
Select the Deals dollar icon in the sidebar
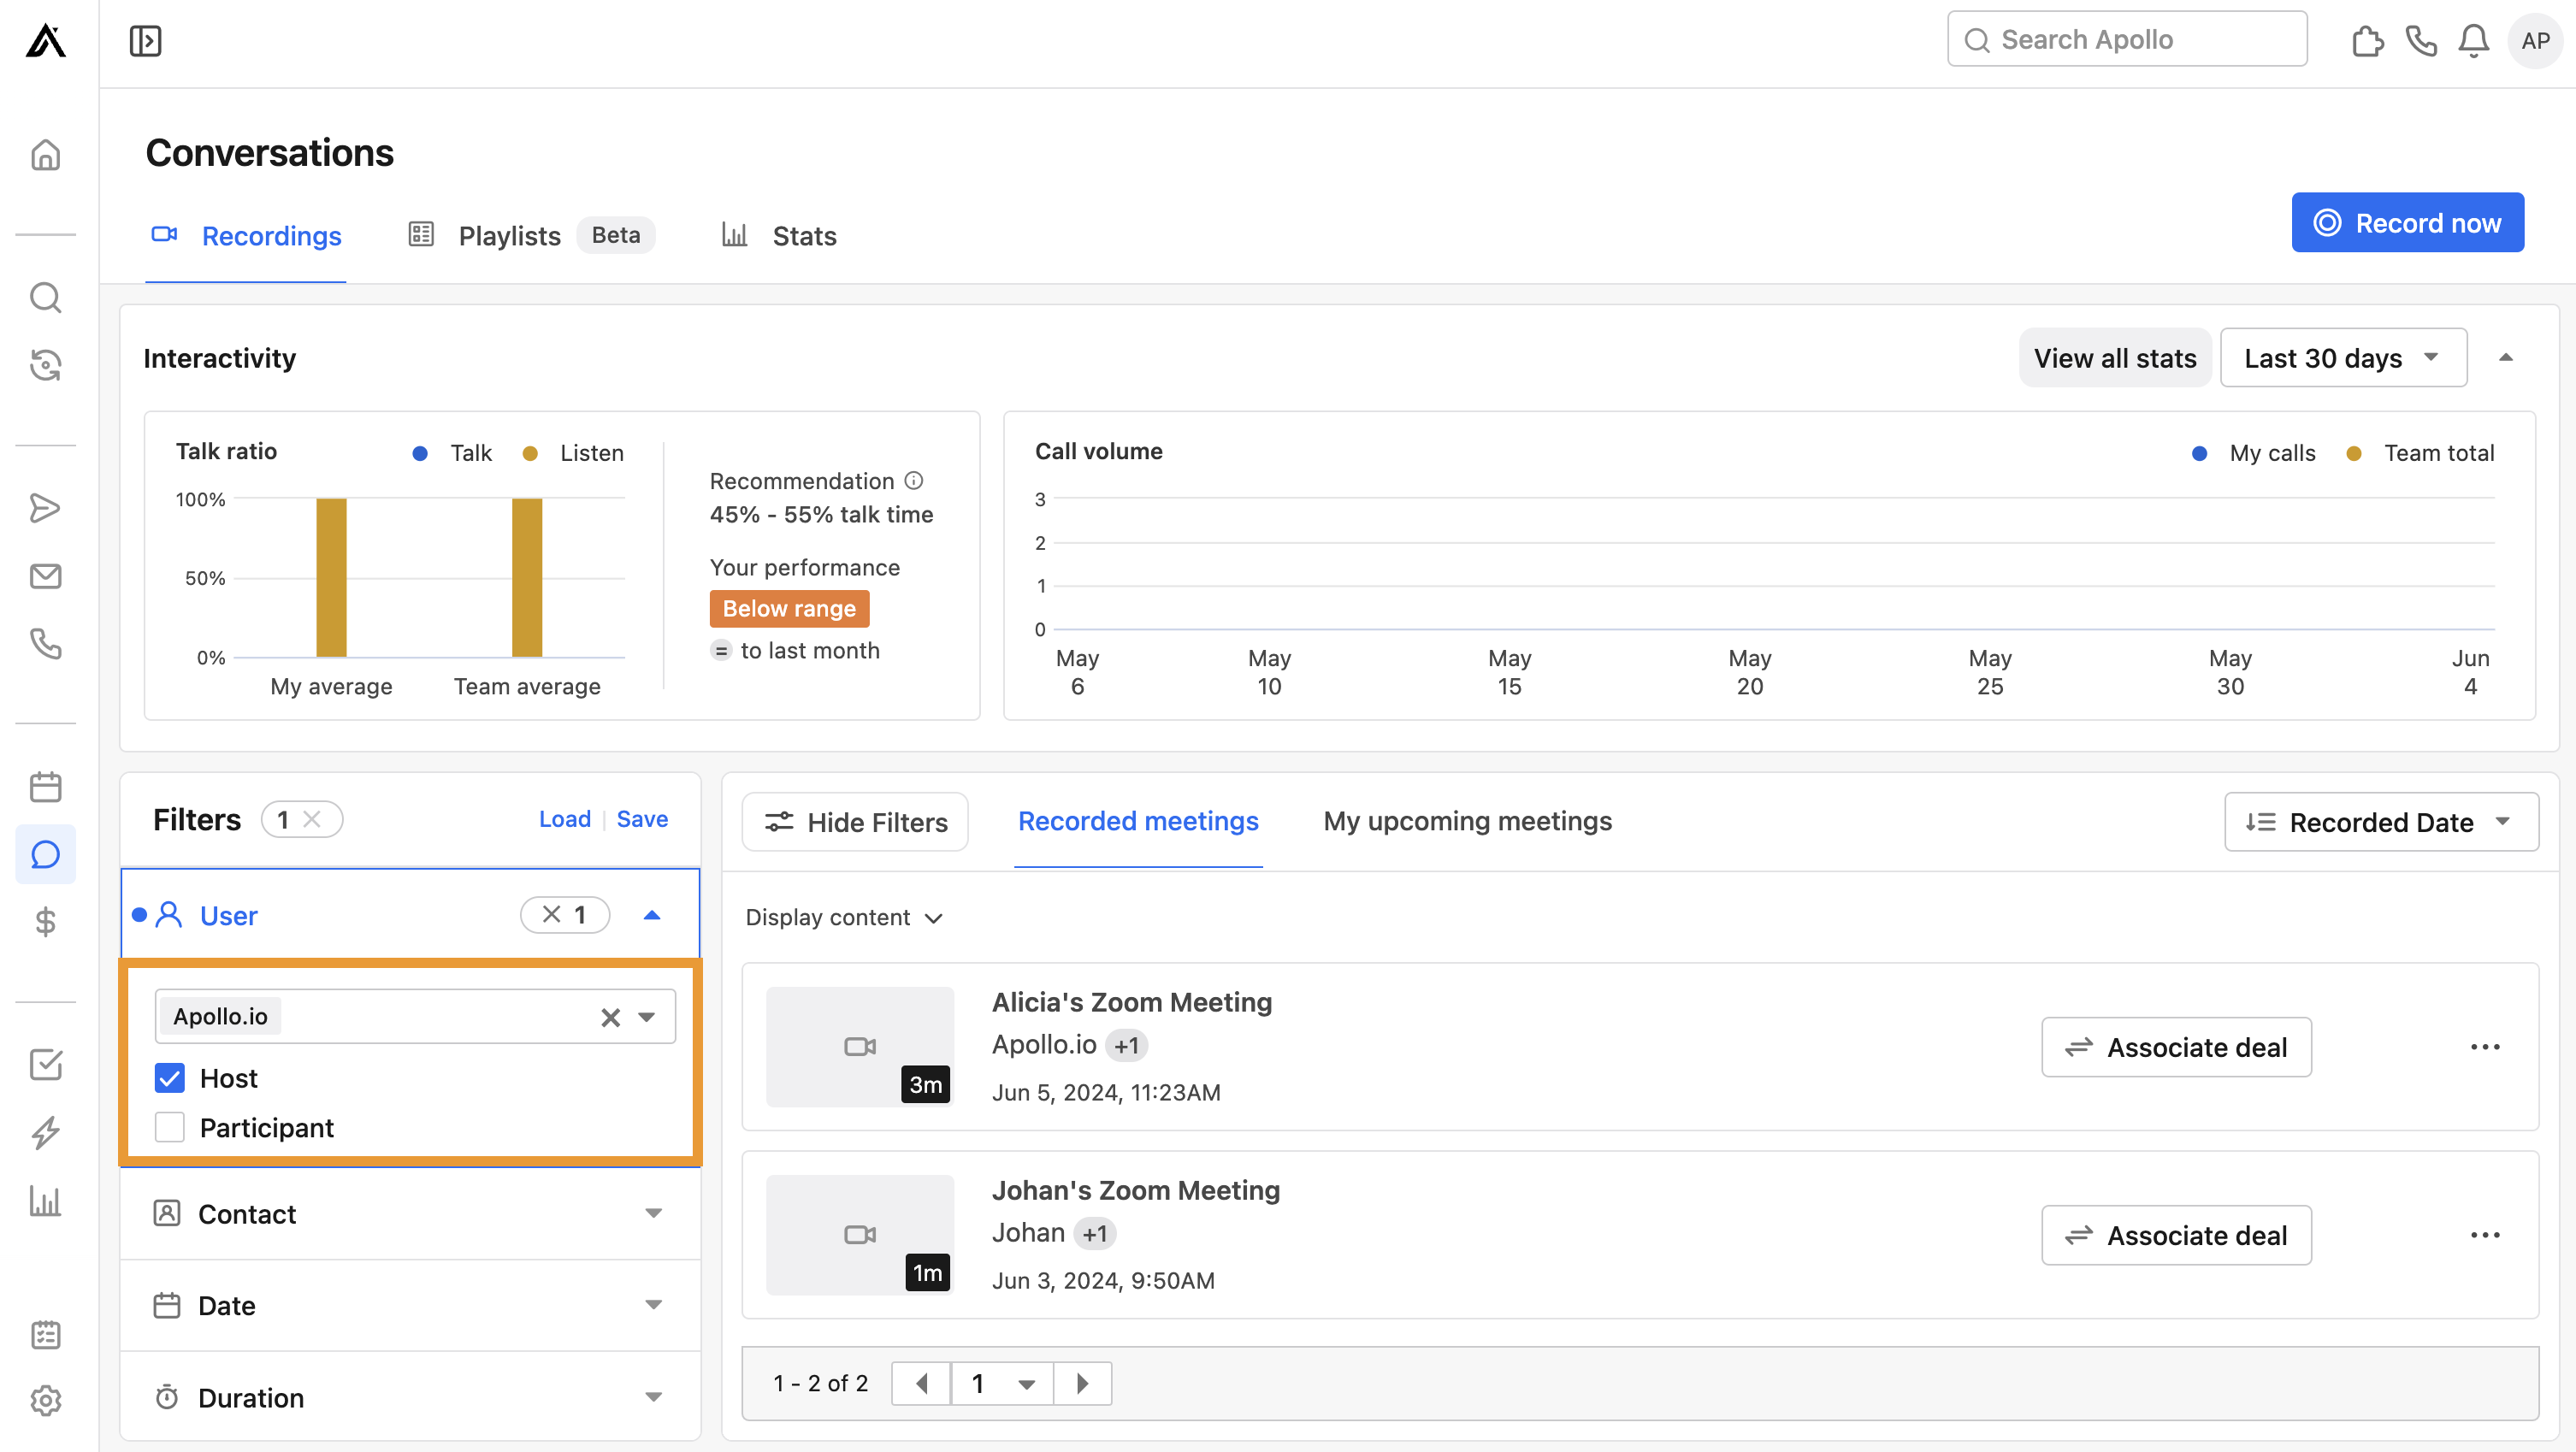tap(46, 922)
